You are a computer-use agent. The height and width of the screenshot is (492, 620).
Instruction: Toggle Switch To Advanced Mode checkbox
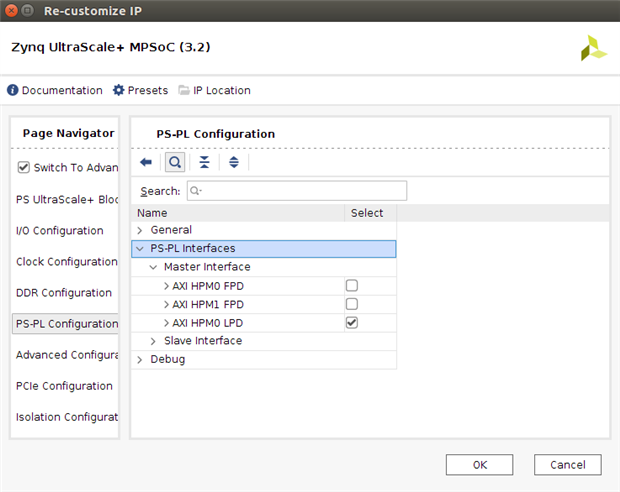[x=24, y=168]
